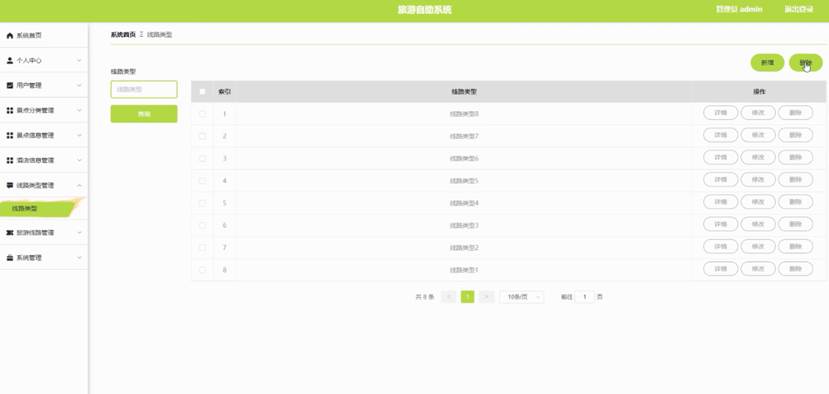Check the box for row index 5
829x394 pixels.
202,203
